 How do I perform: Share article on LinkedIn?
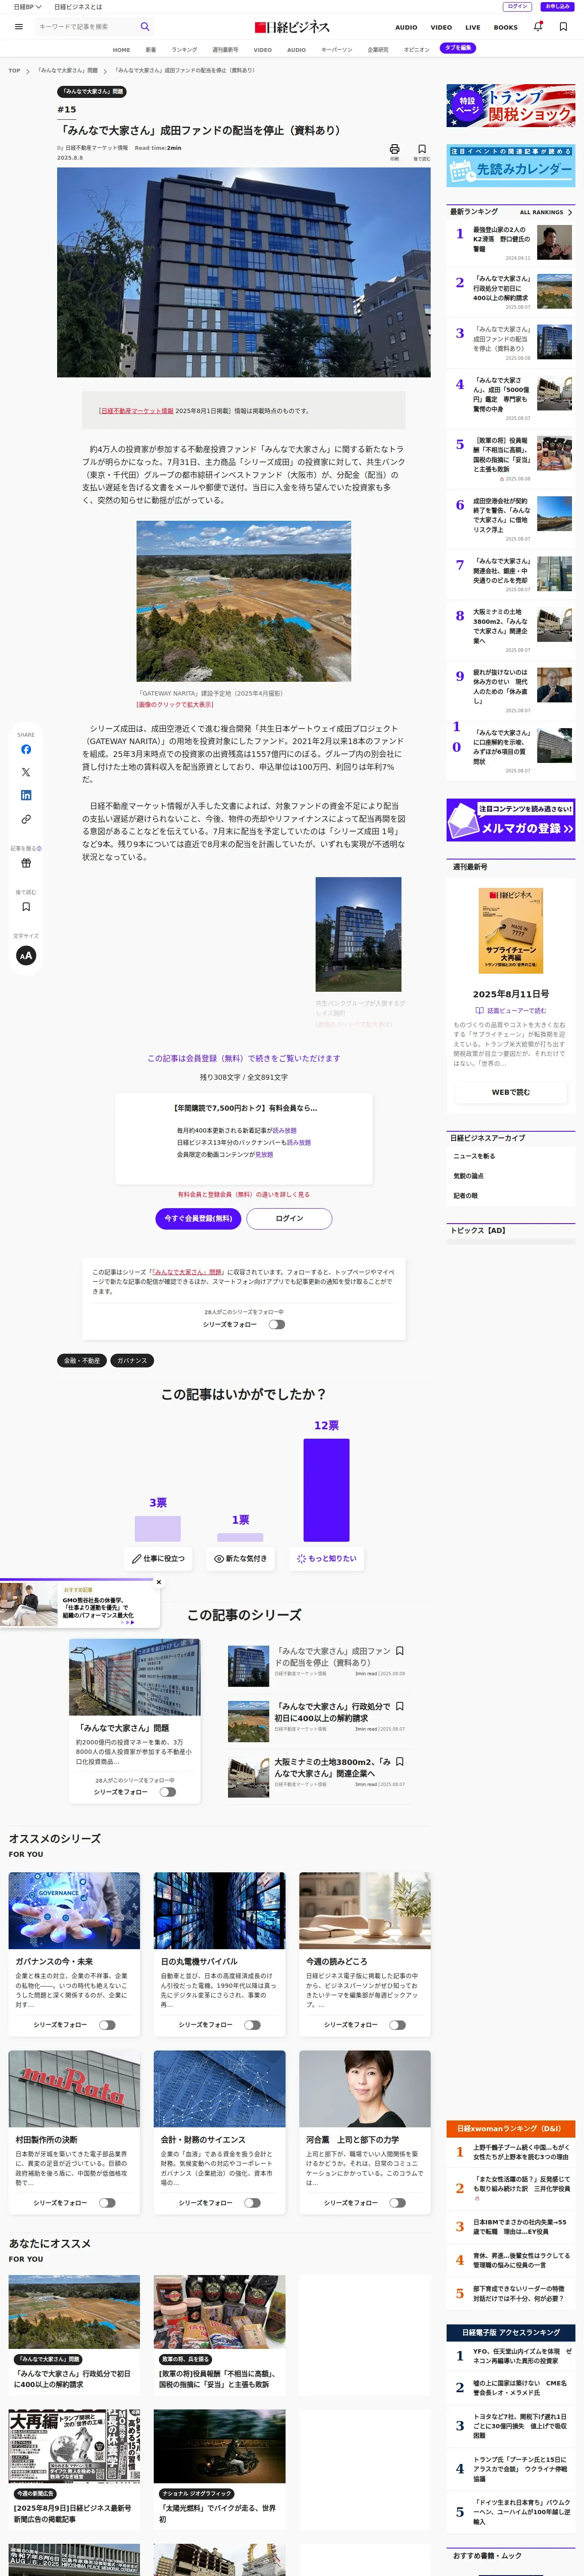point(26,795)
